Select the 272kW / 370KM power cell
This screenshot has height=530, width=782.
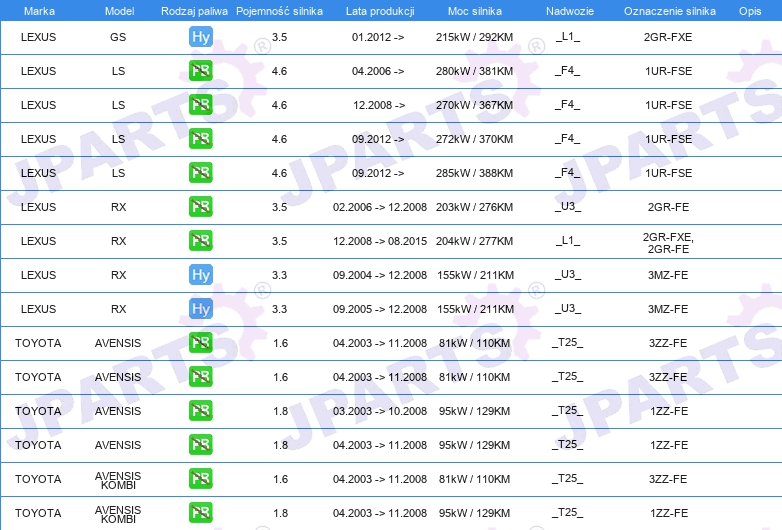474,139
